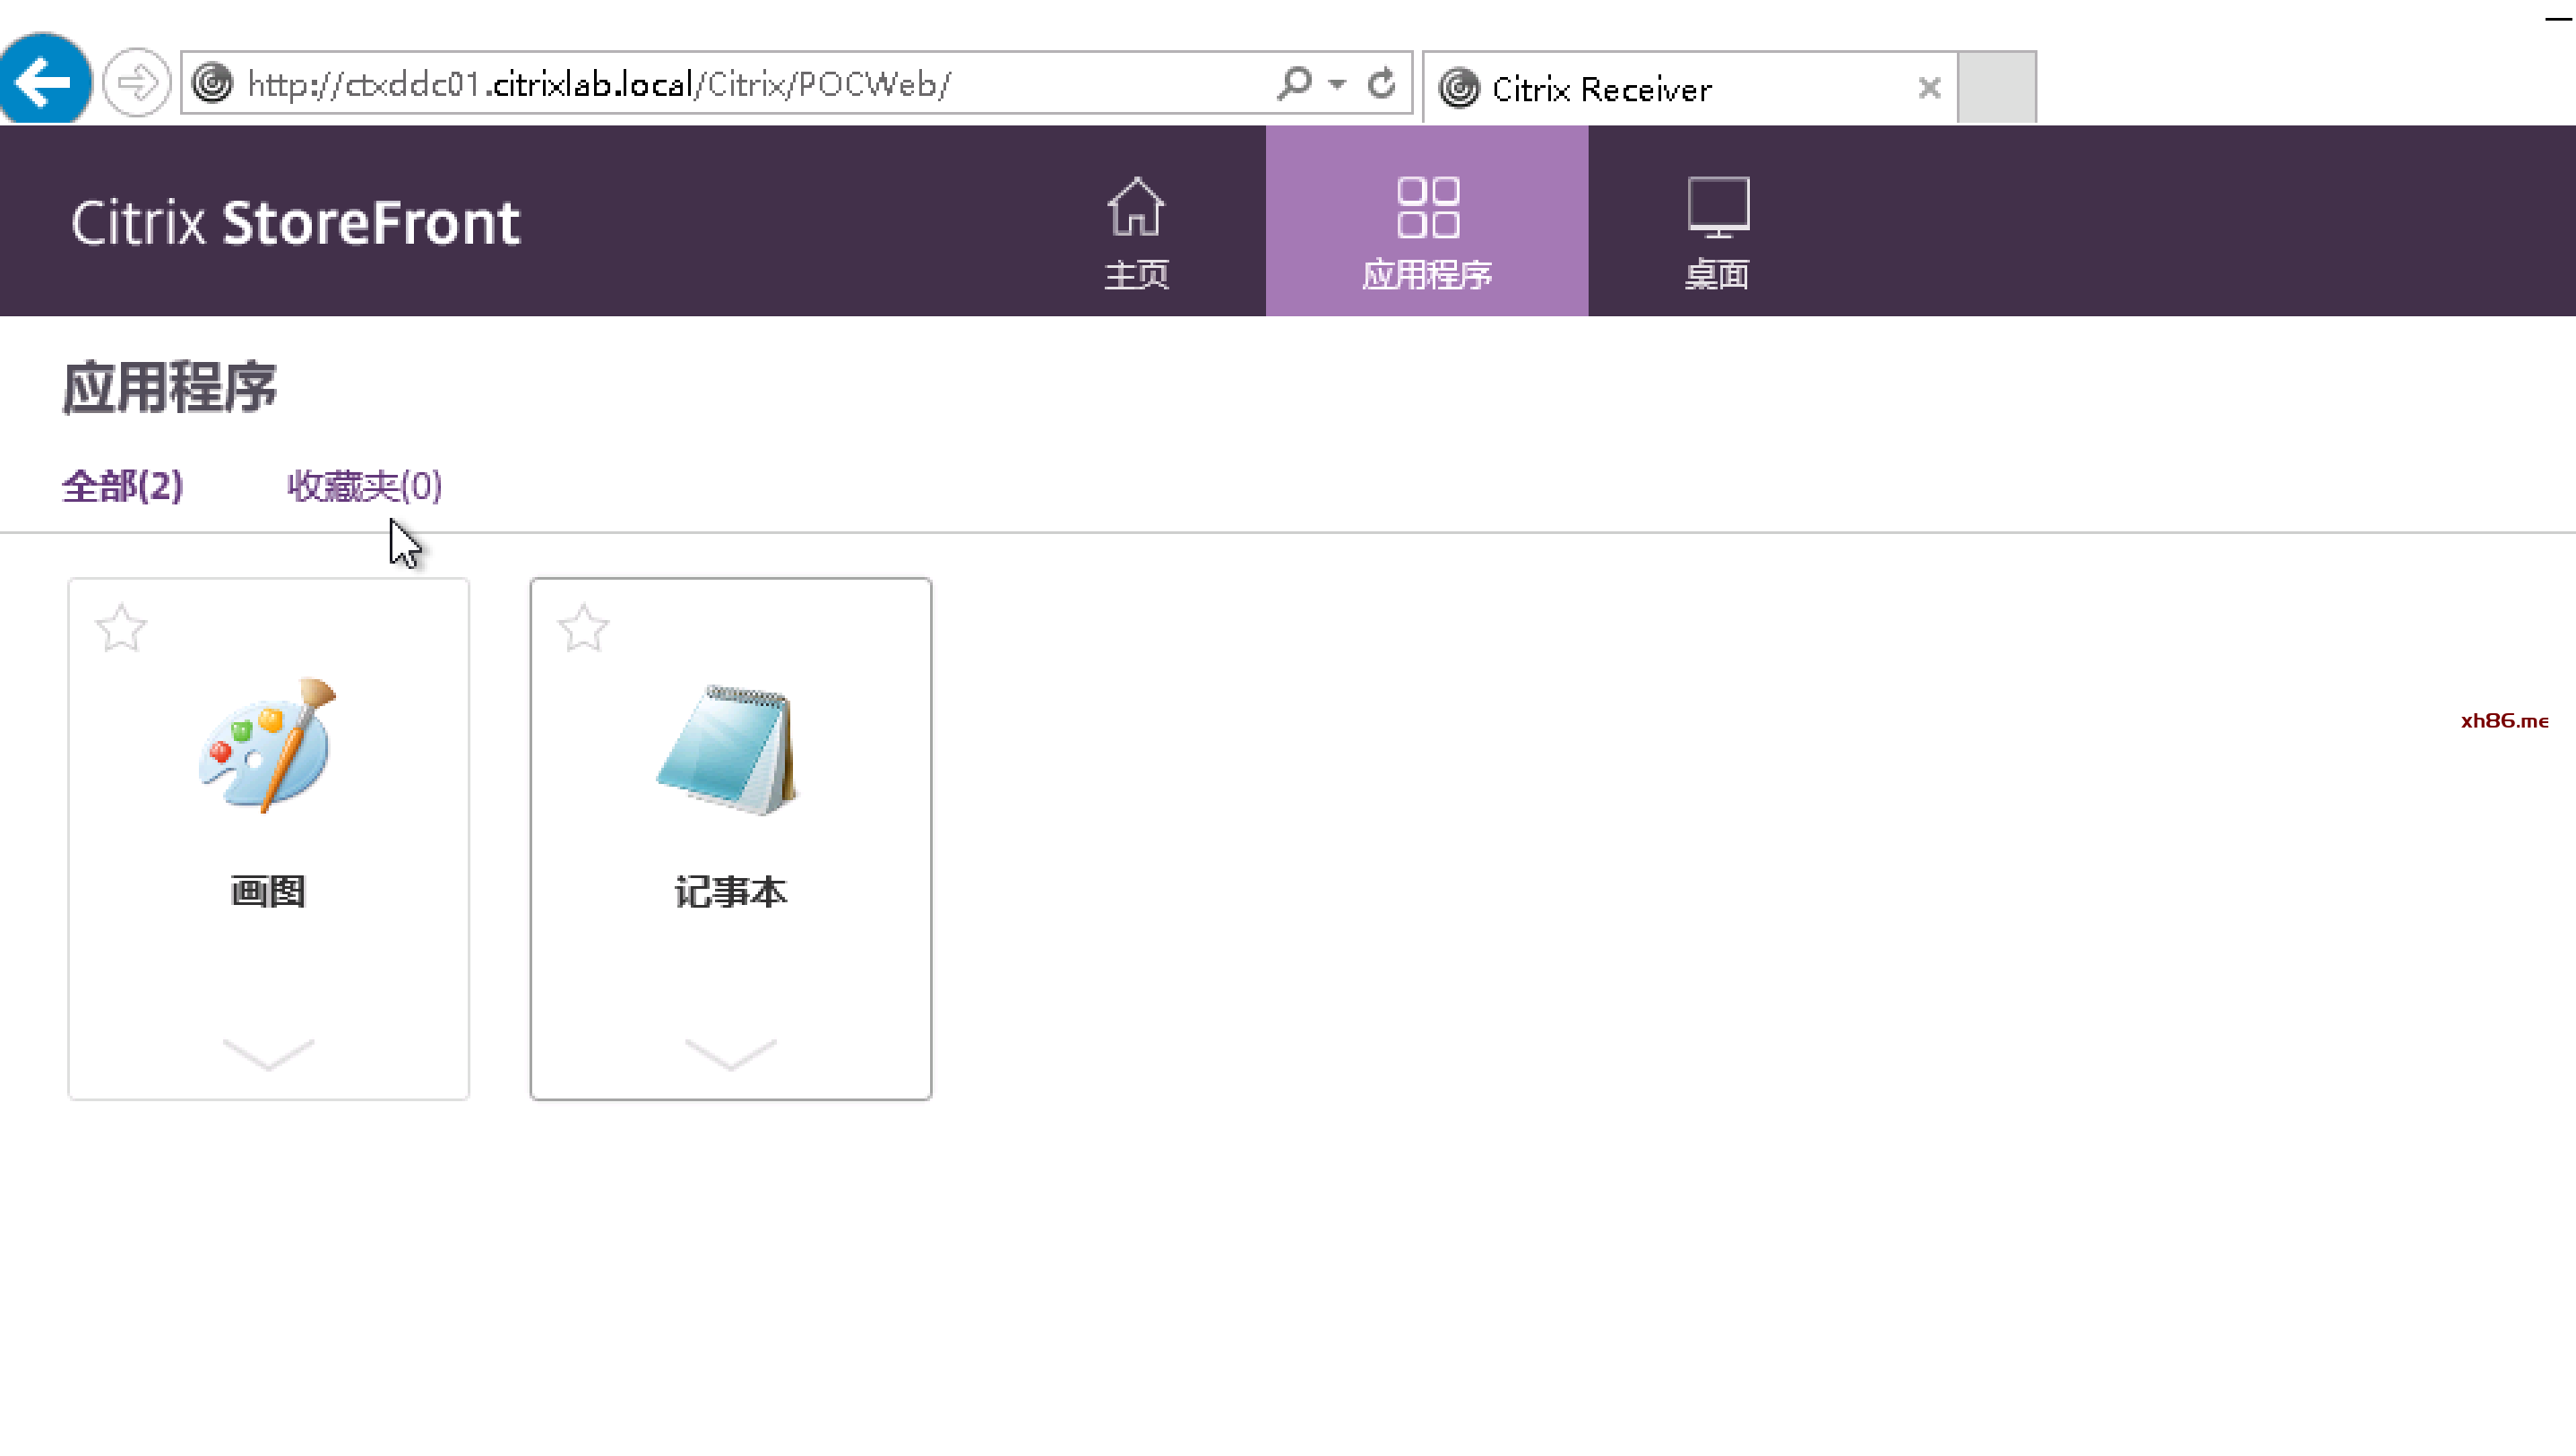Toggle favorite star on 记事本 tile
This screenshot has width=2576, height=1456.
pos(583,629)
